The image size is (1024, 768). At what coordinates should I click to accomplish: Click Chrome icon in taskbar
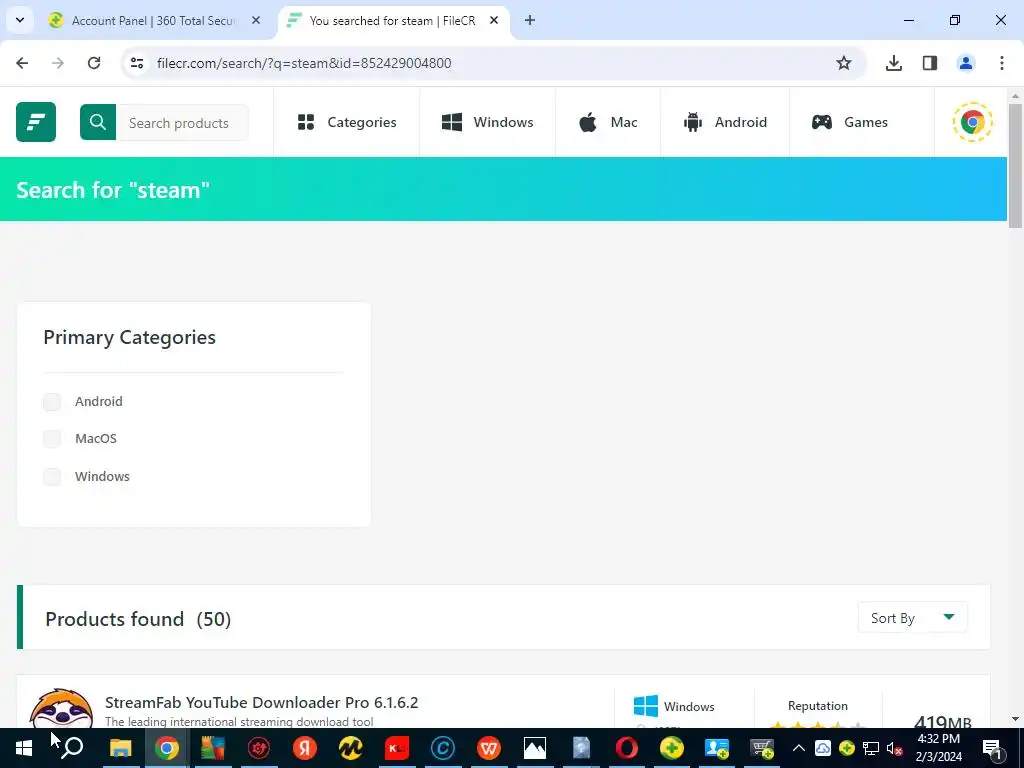point(167,748)
